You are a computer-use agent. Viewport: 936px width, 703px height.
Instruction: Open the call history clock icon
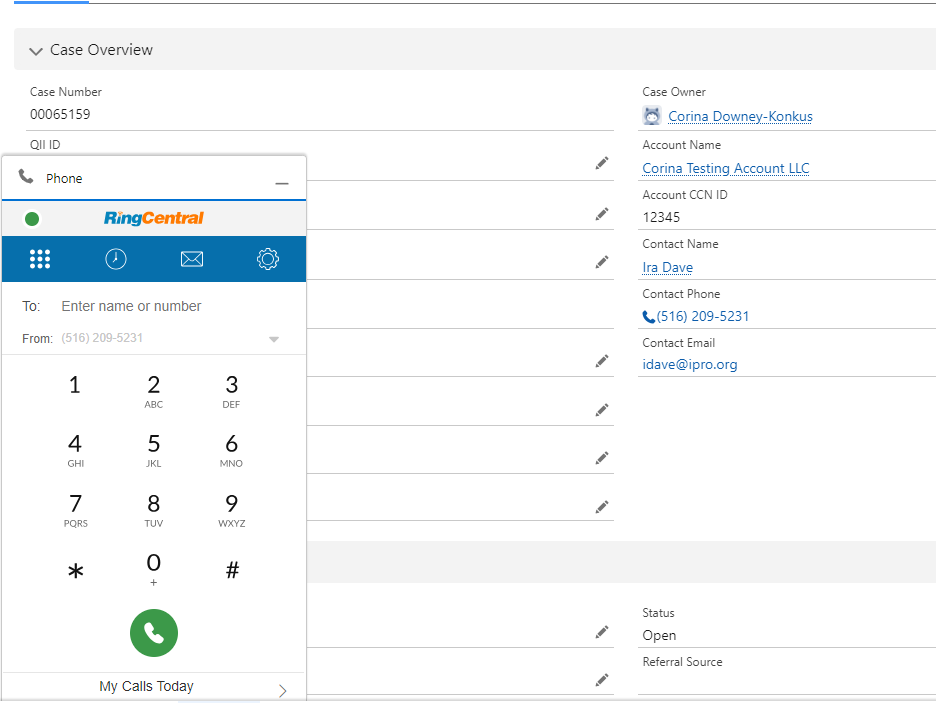(x=116, y=259)
